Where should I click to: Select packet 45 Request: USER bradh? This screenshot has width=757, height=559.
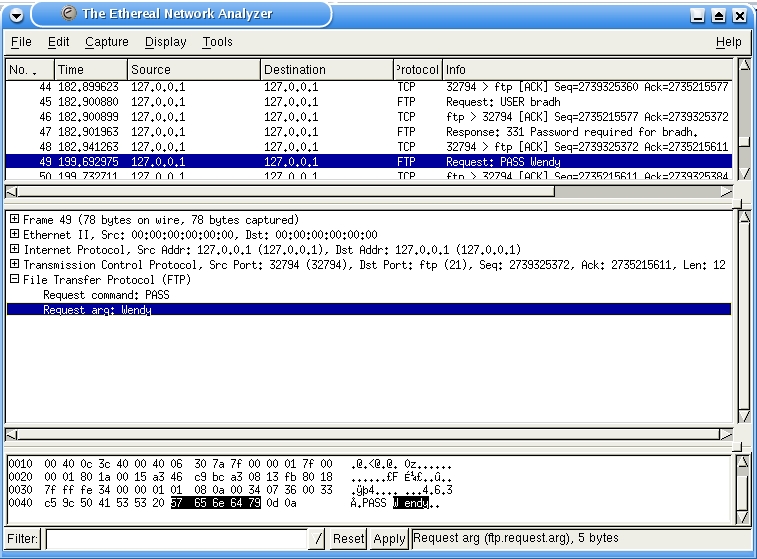tap(368, 102)
